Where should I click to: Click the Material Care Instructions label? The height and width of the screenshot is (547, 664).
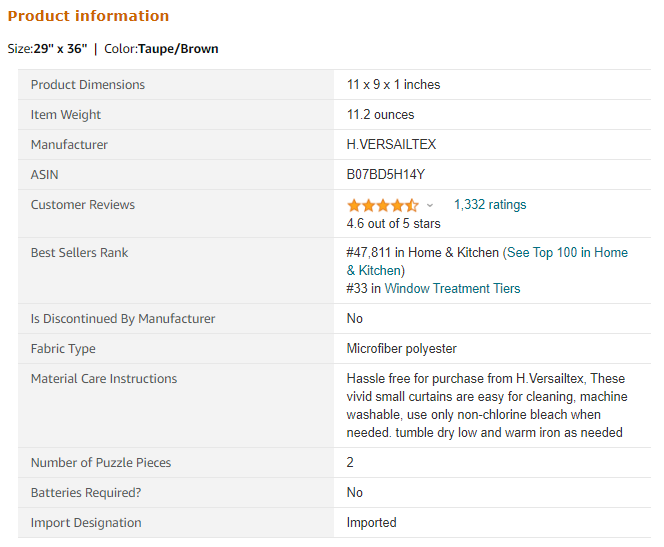tap(103, 379)
